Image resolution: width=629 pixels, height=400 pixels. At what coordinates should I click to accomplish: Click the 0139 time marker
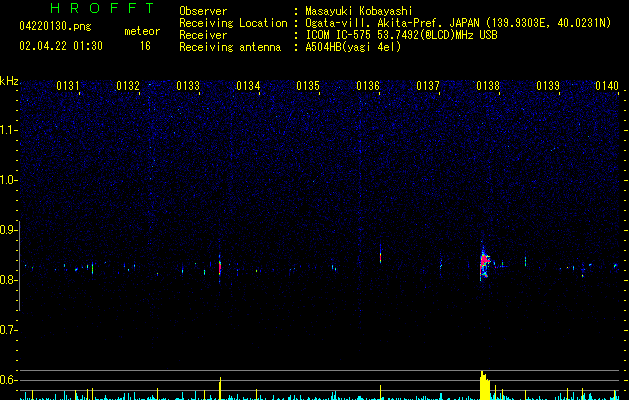[x=548, y=86]
